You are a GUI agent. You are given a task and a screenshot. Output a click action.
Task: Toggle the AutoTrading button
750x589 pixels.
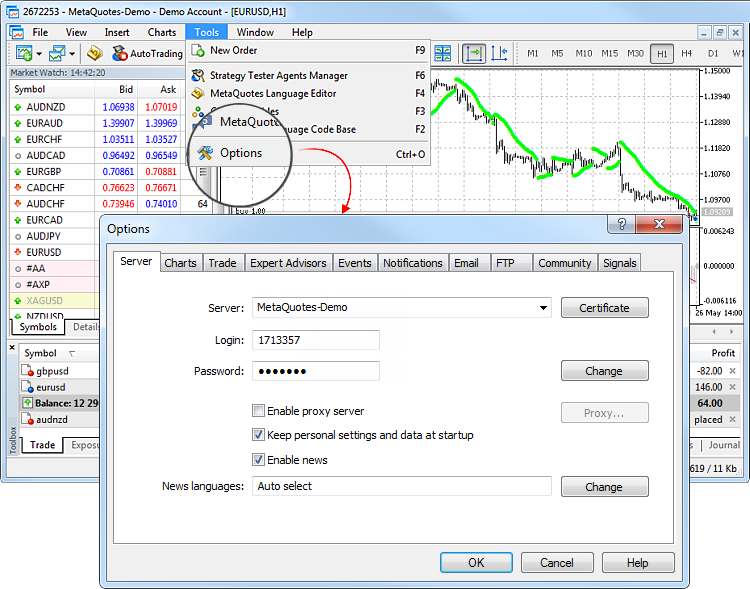[147, 53]
